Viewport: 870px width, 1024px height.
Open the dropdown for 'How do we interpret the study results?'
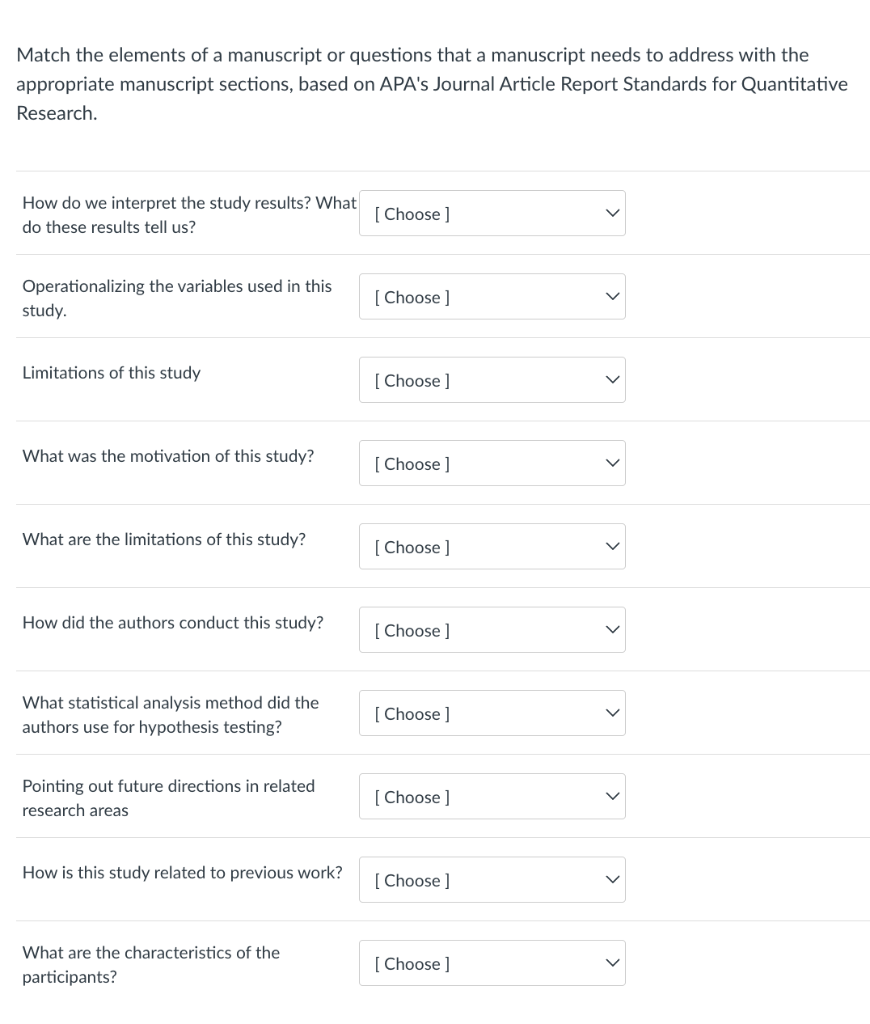492,213
